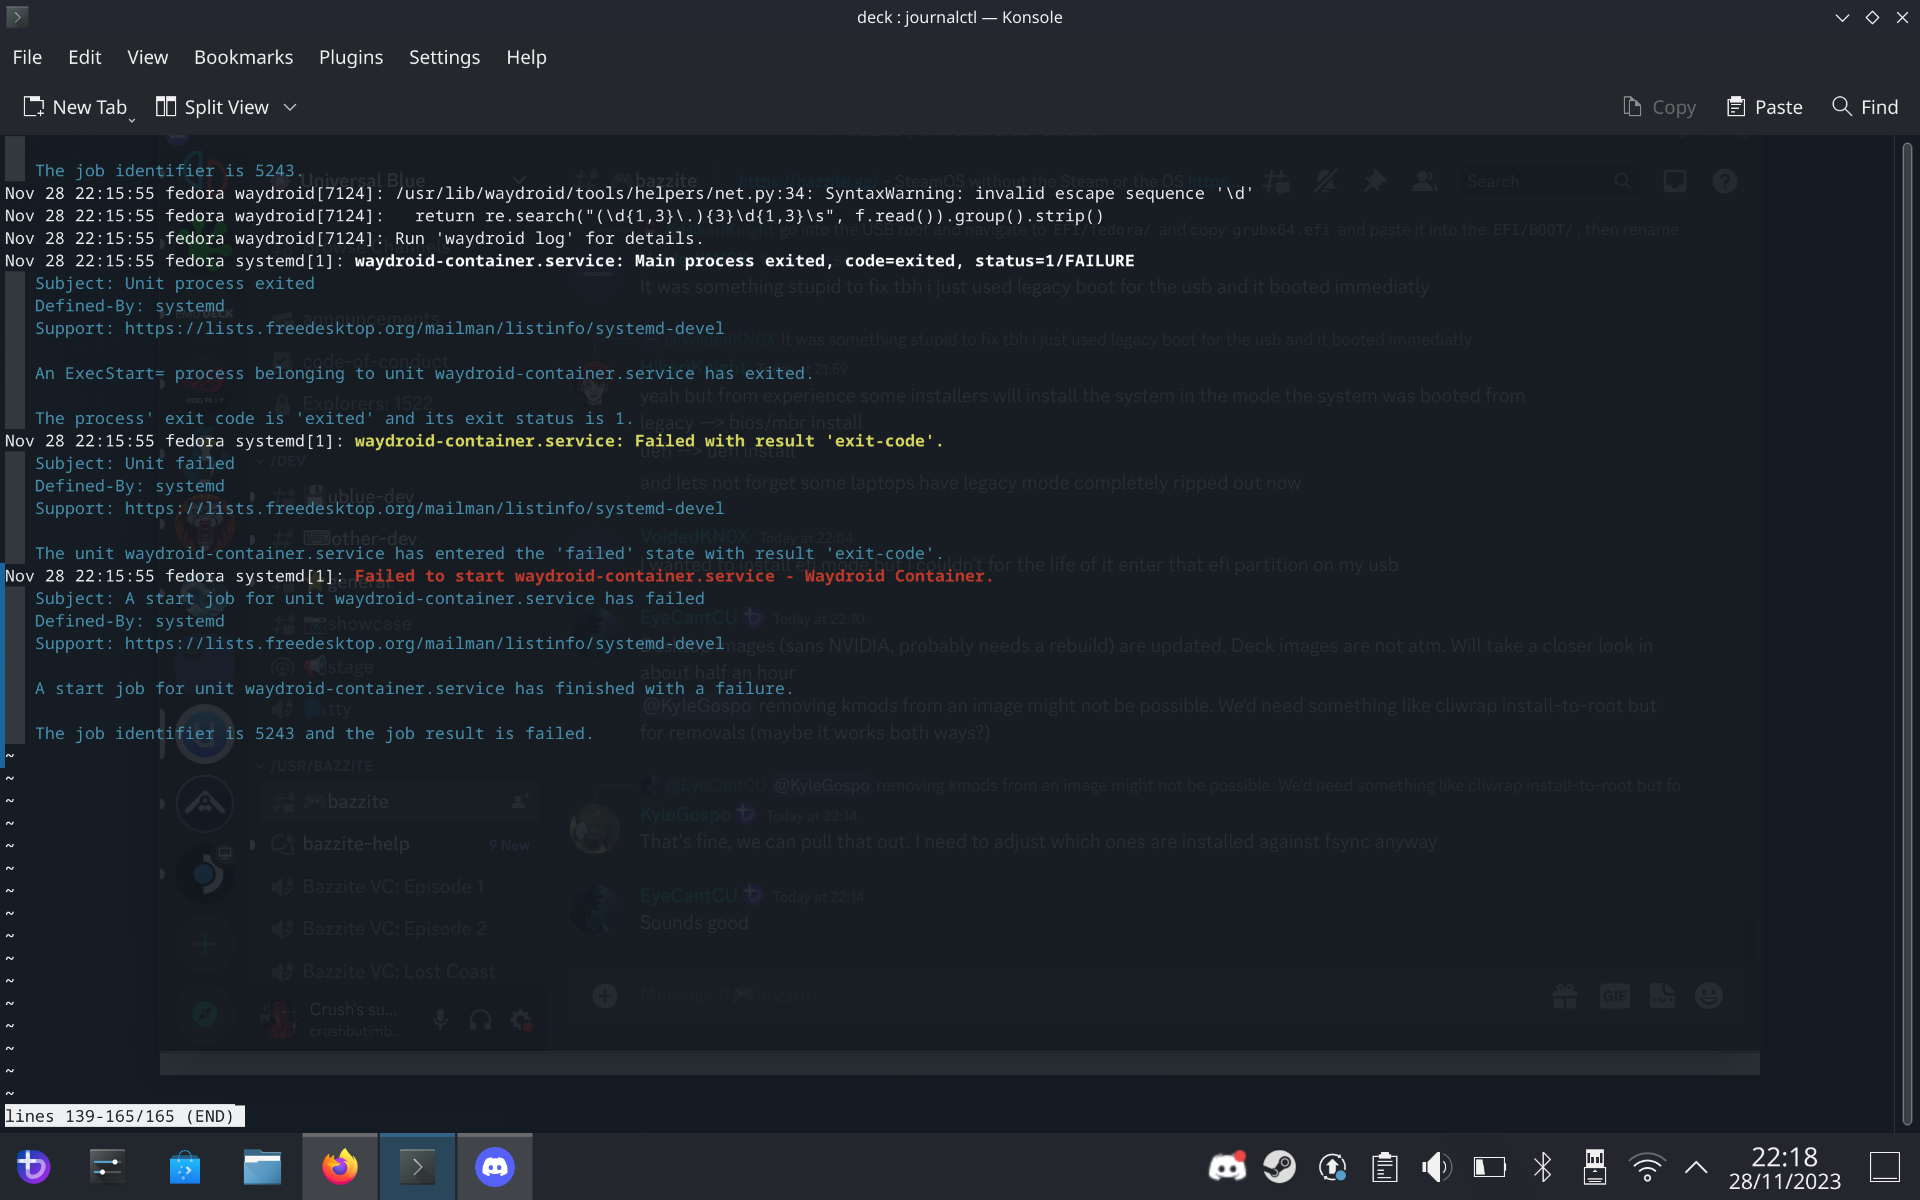Click the clock showing 22:18
This screenshot has height=1200, width=1920.
tap(1784, 1168)
